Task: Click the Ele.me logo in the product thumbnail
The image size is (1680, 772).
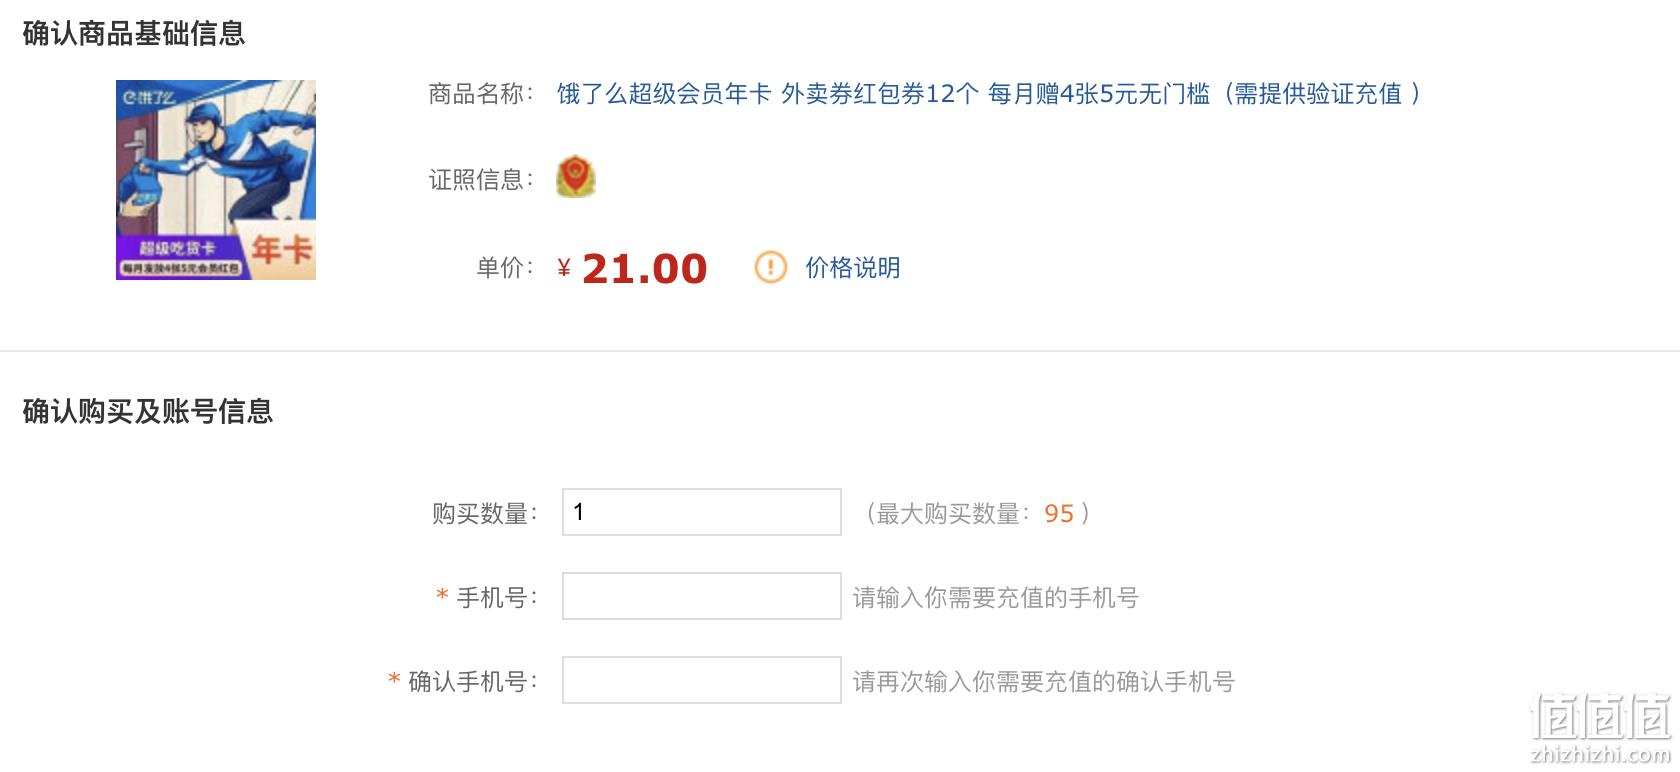Action: tap(149, 97)
